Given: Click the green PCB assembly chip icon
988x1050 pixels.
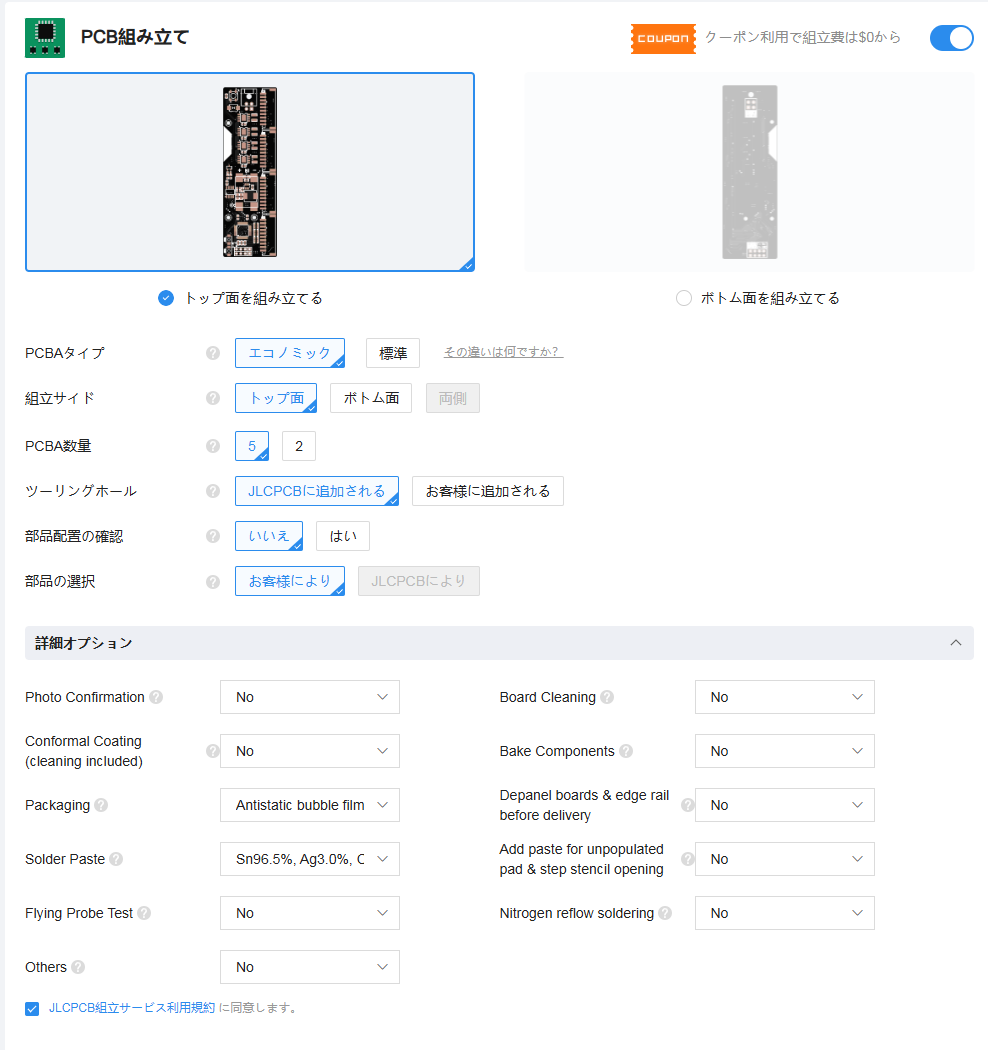Looking at the screenshot, I should tap(45, 38).
